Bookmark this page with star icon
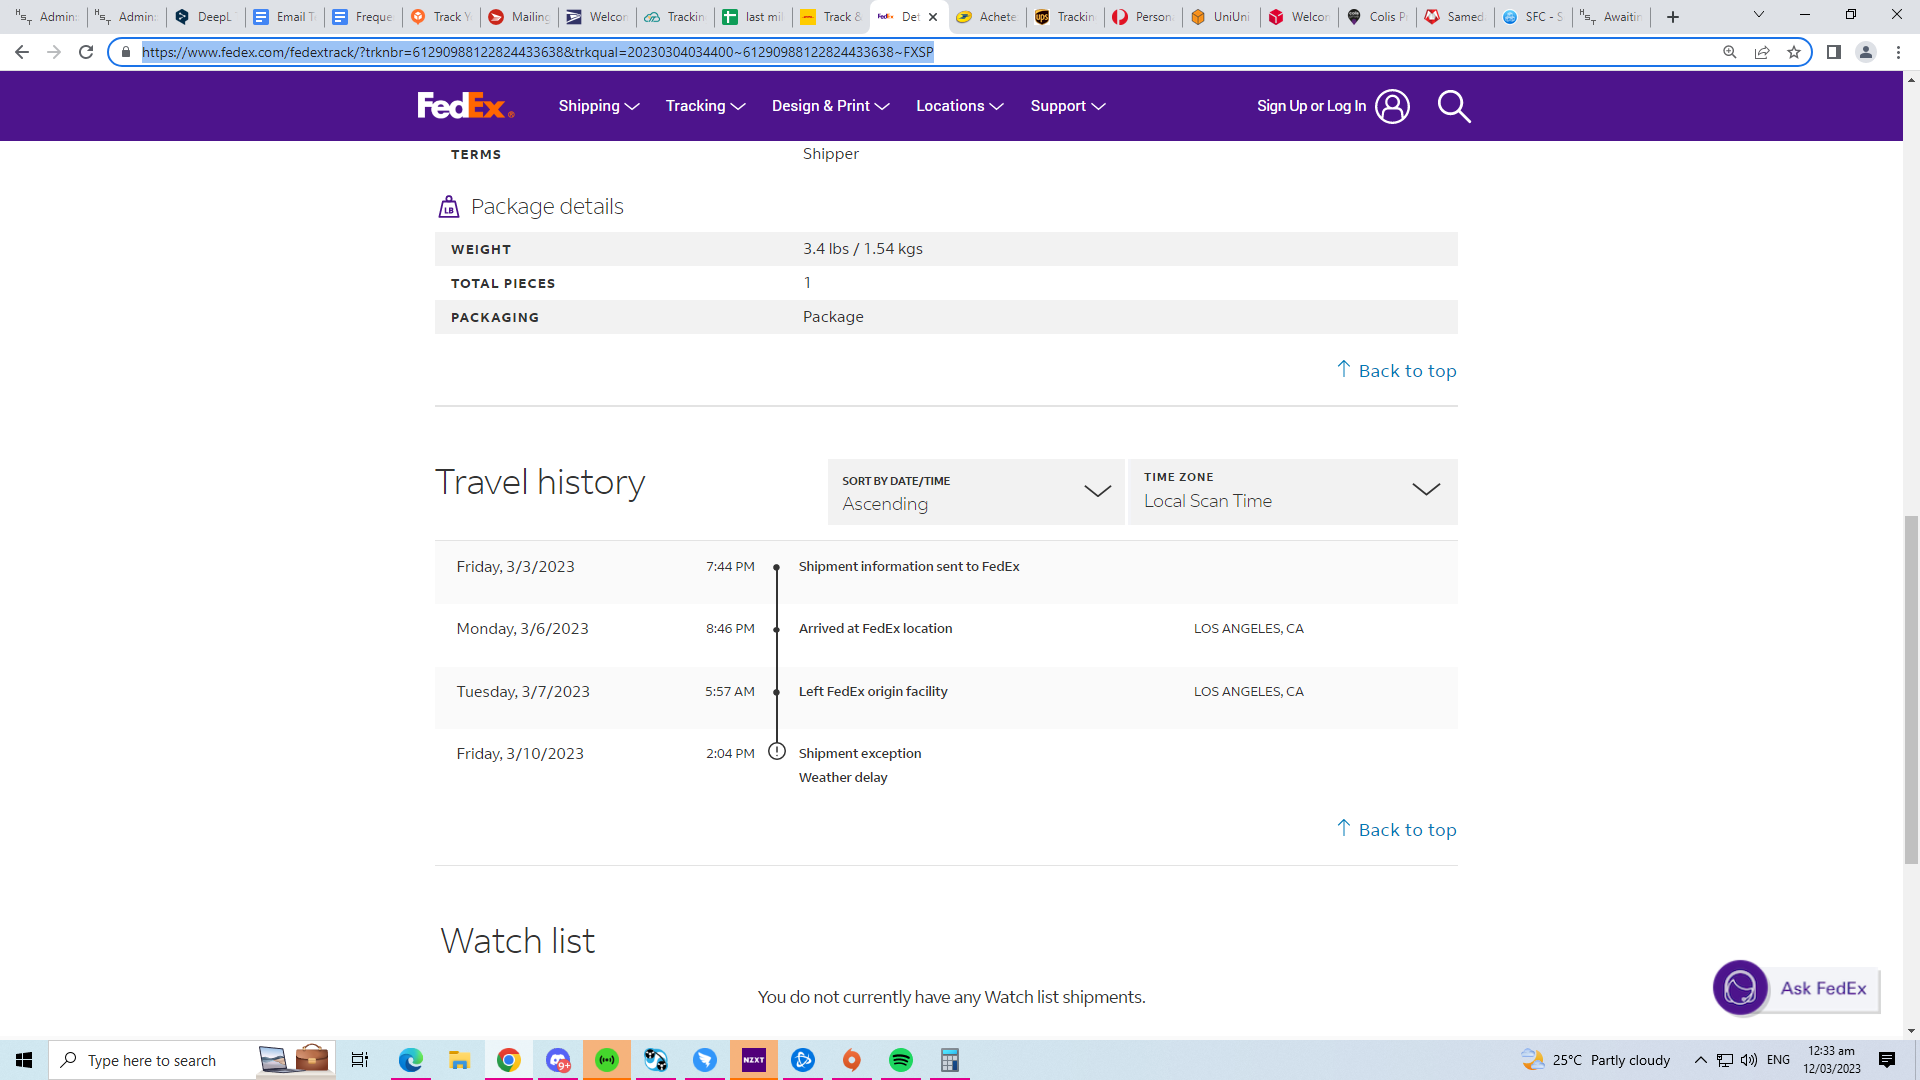Viewport: 1920px width, 1080px height. (1794, 52)
